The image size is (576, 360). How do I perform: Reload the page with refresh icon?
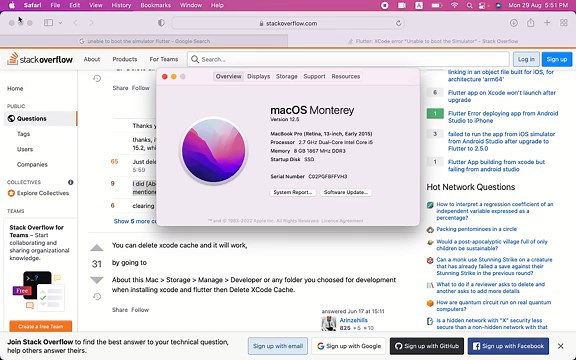coord(398,23)
